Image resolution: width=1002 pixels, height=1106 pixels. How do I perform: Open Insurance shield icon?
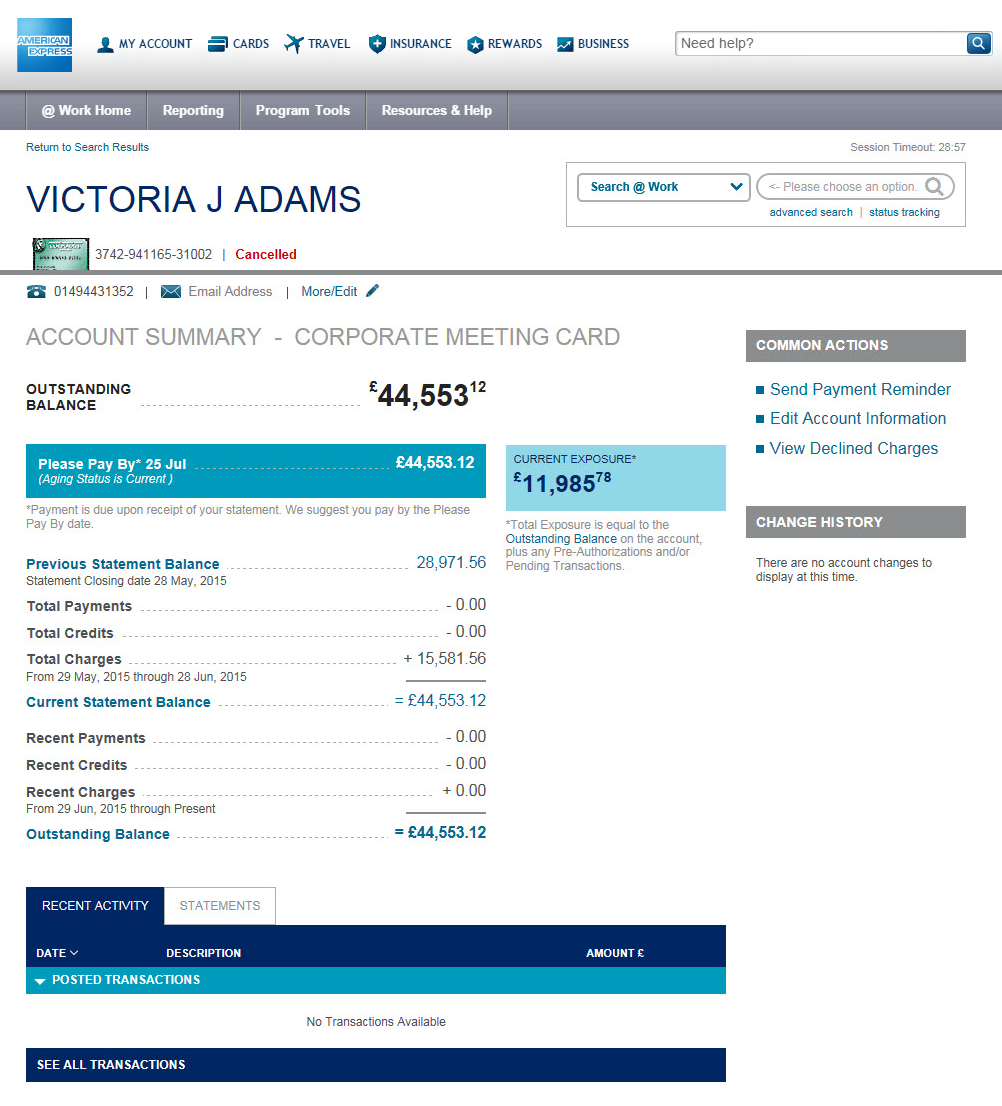pyautogui.click(x=376, y=44)
